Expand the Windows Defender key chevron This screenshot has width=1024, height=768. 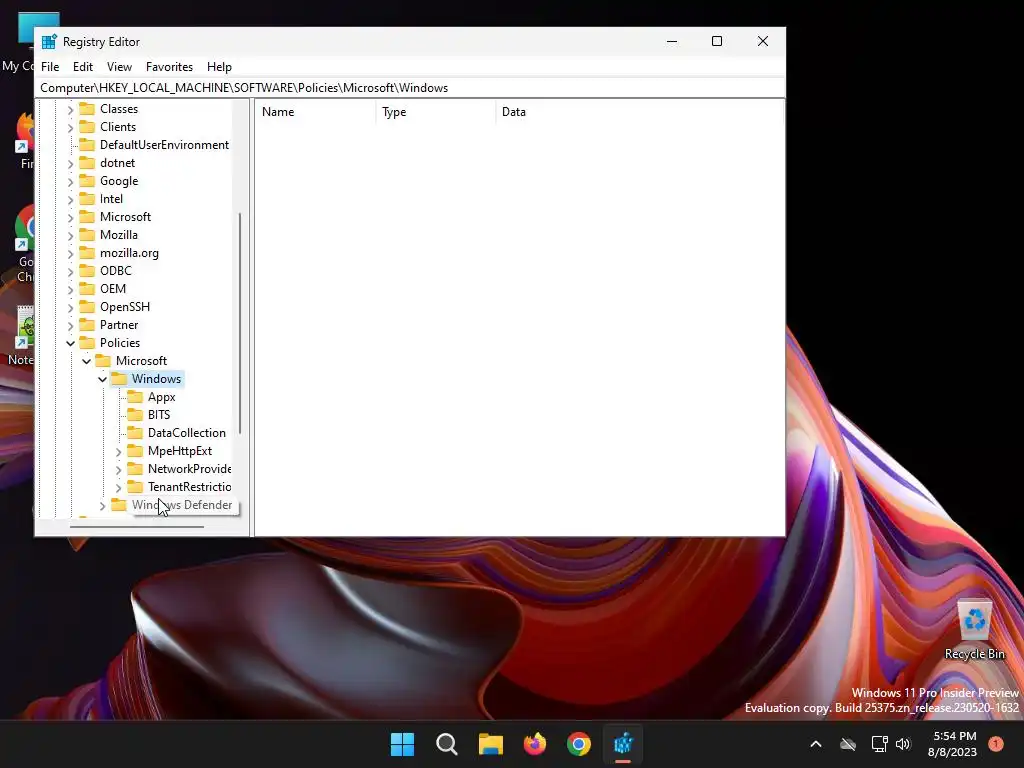[x=103, y=505]
